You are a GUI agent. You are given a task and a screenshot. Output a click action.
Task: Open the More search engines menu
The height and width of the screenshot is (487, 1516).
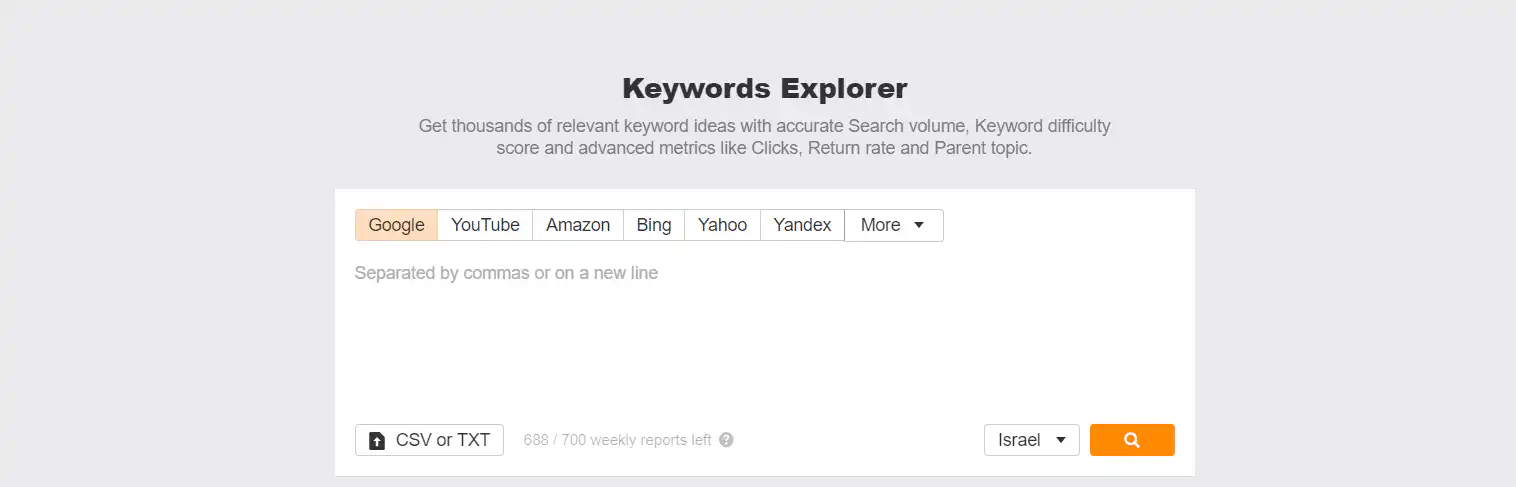pyautogui.click(x=893, y=225)
